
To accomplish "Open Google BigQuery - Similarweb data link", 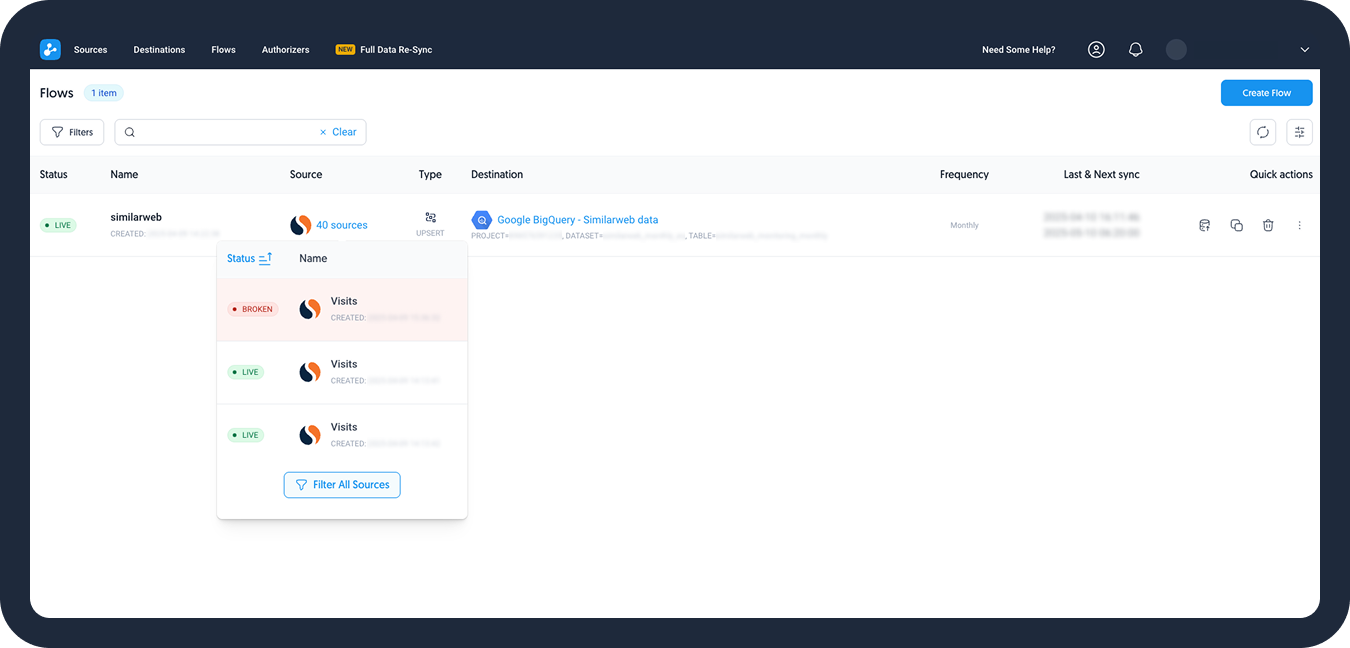I will (x=578, y=220).
